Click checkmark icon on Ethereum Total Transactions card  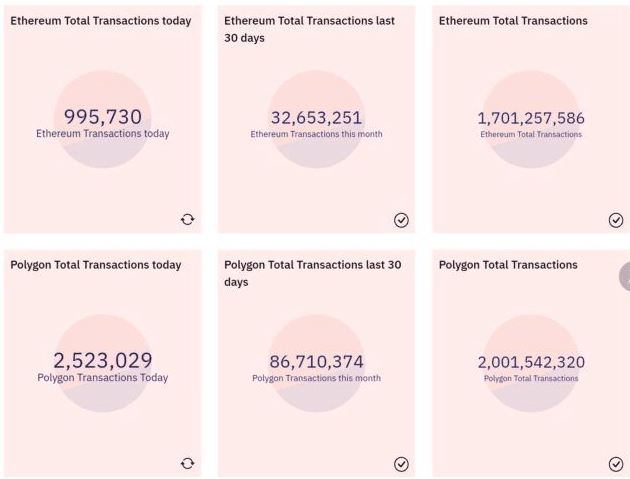pyautogui.click(x=616, y=220)
